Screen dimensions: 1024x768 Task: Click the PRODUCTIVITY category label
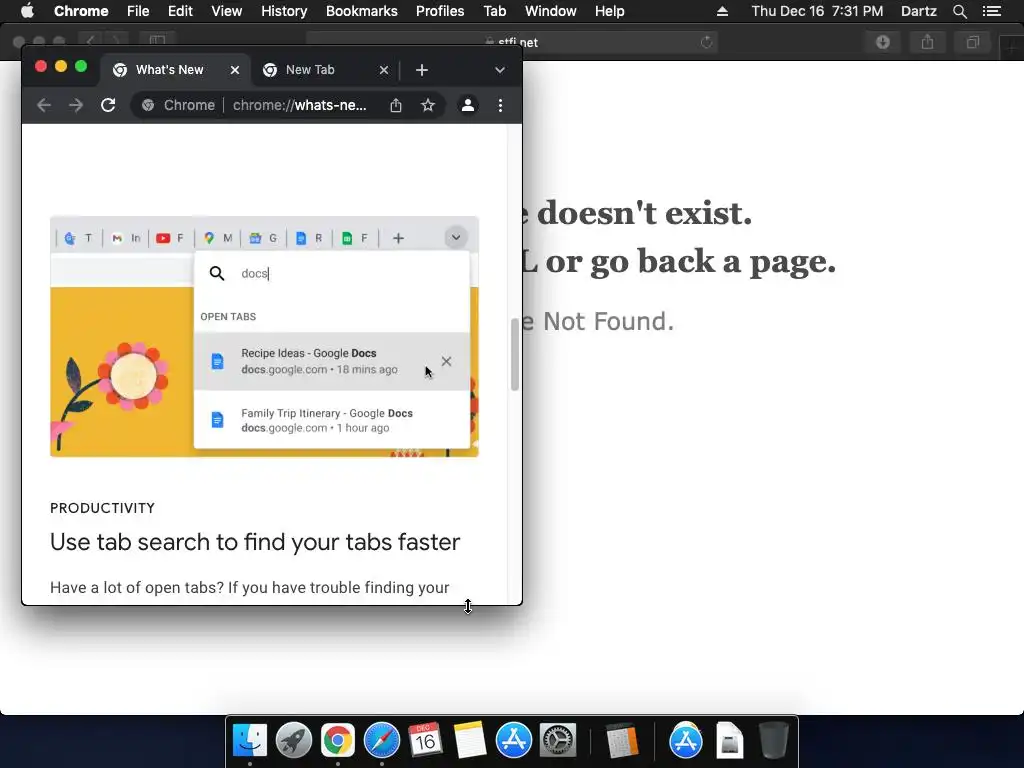103,508
